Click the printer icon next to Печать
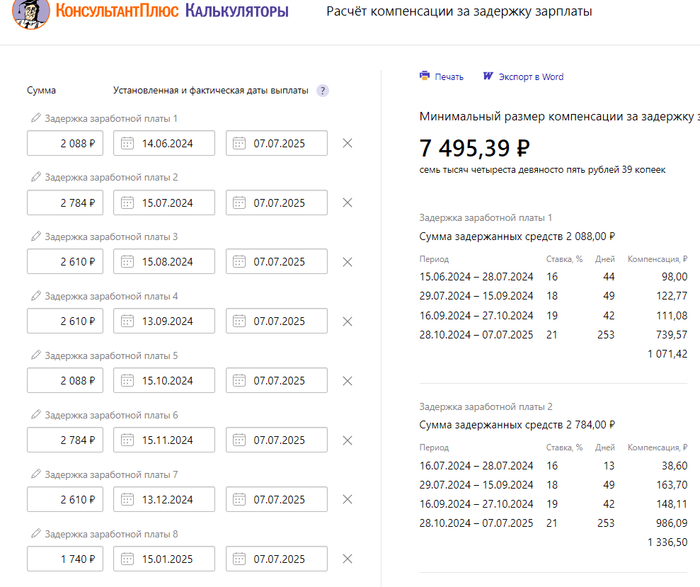 tap(425, 76)
